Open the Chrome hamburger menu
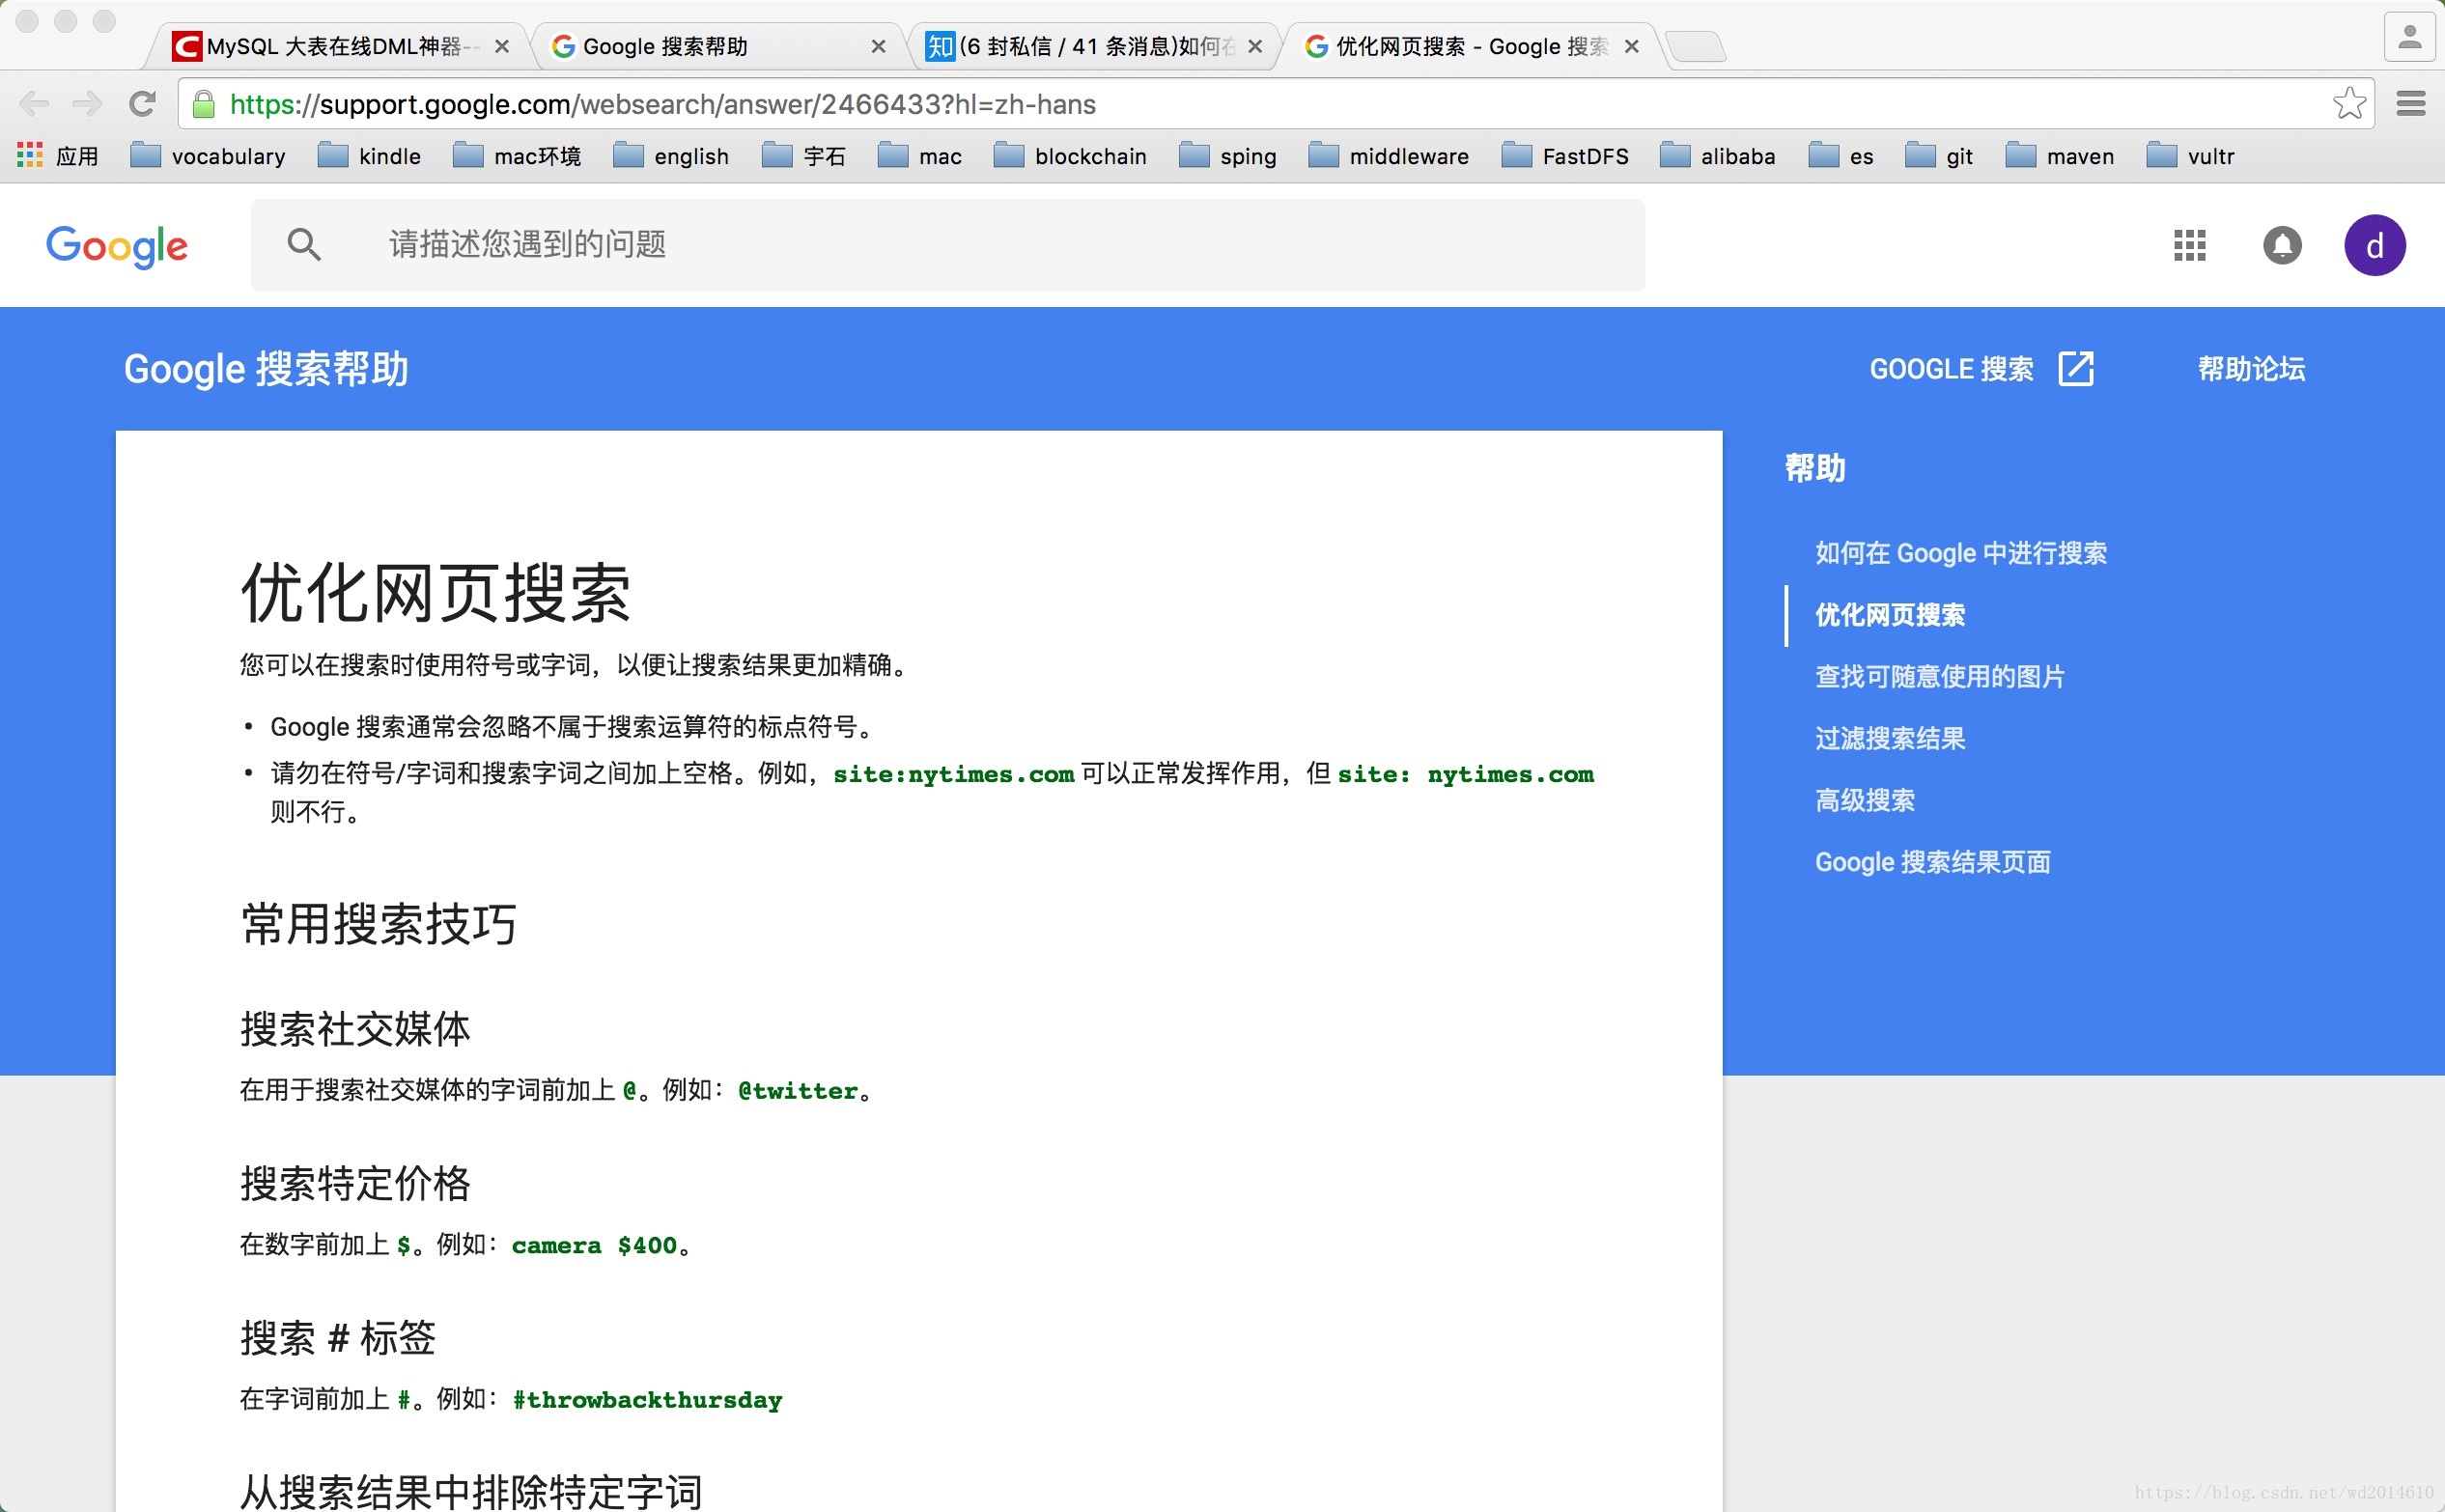This screenshot has height=1512, width=2445. [x=2411, y=103]
